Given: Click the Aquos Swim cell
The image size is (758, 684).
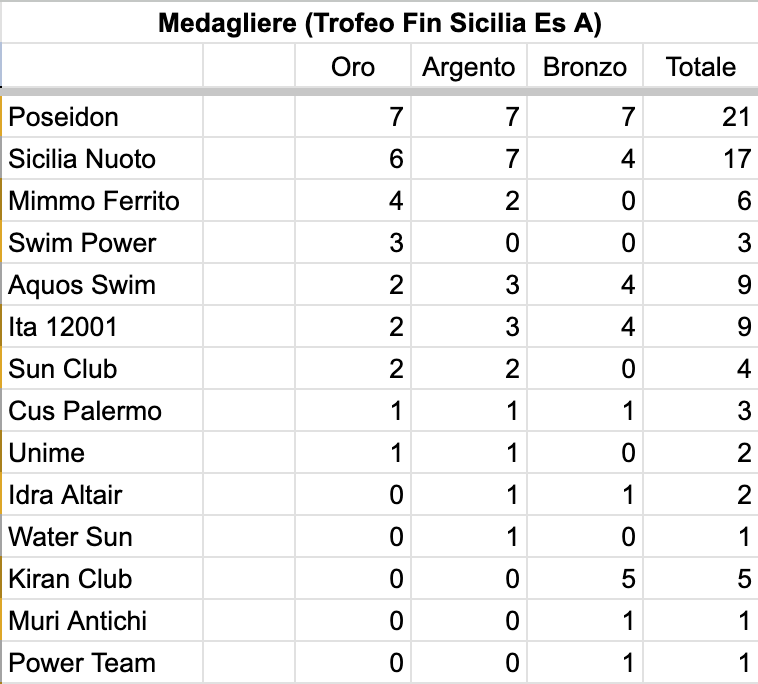Looking at the screenshot, I should point(102,285).
